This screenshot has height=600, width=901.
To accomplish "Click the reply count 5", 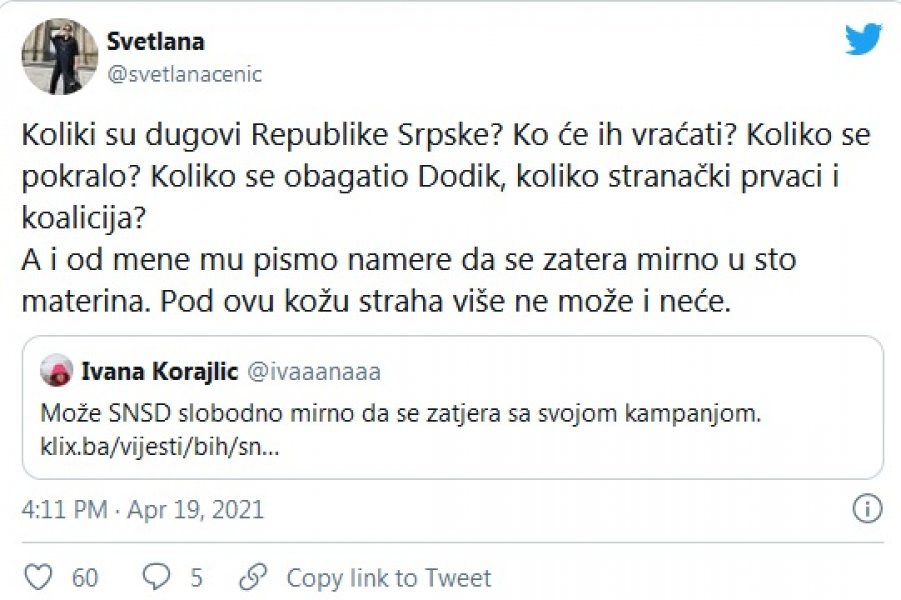I will (196, 577).
